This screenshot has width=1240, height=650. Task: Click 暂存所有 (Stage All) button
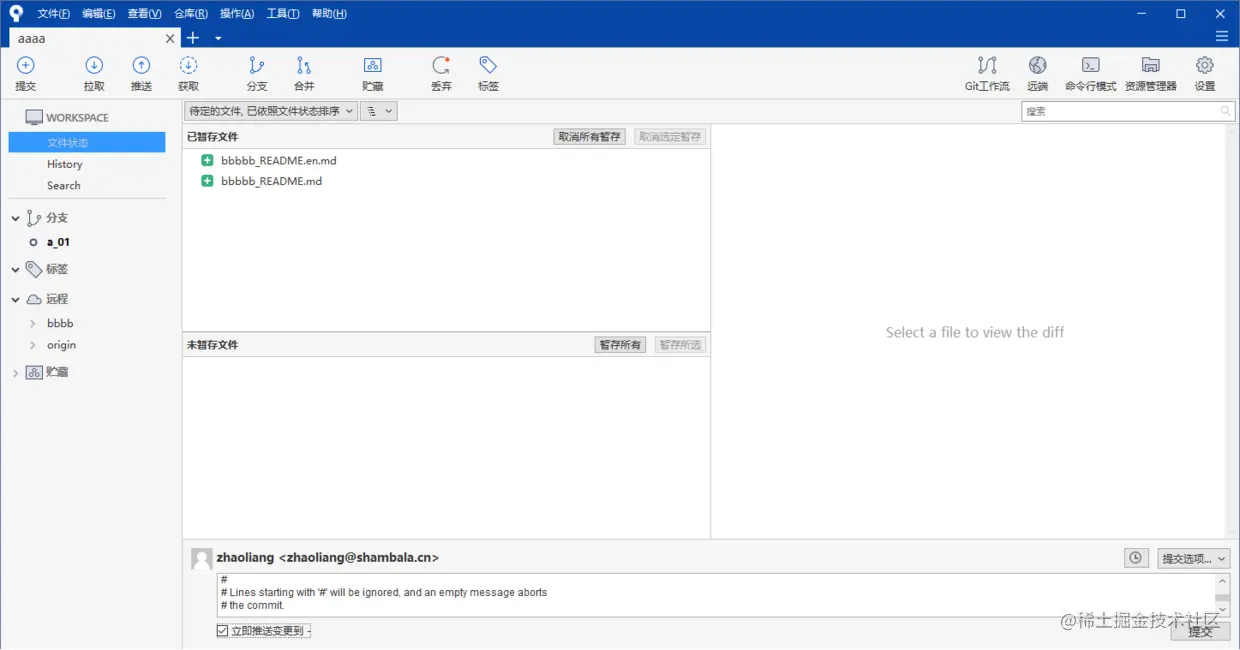pos(620,345)
